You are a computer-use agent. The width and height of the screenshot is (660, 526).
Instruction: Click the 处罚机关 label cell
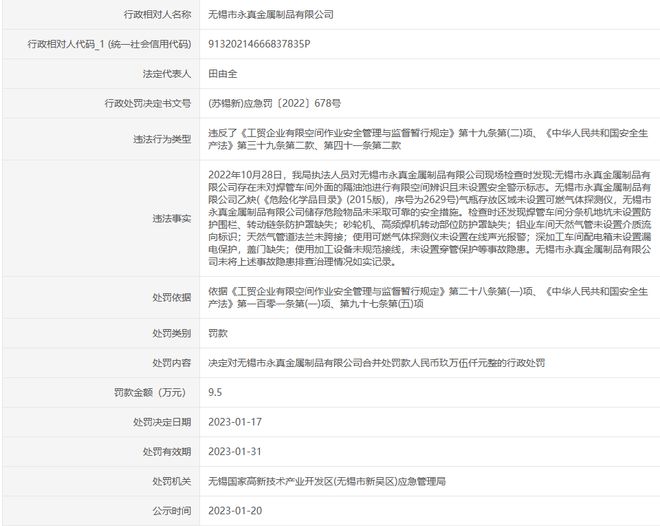(169, 479)
